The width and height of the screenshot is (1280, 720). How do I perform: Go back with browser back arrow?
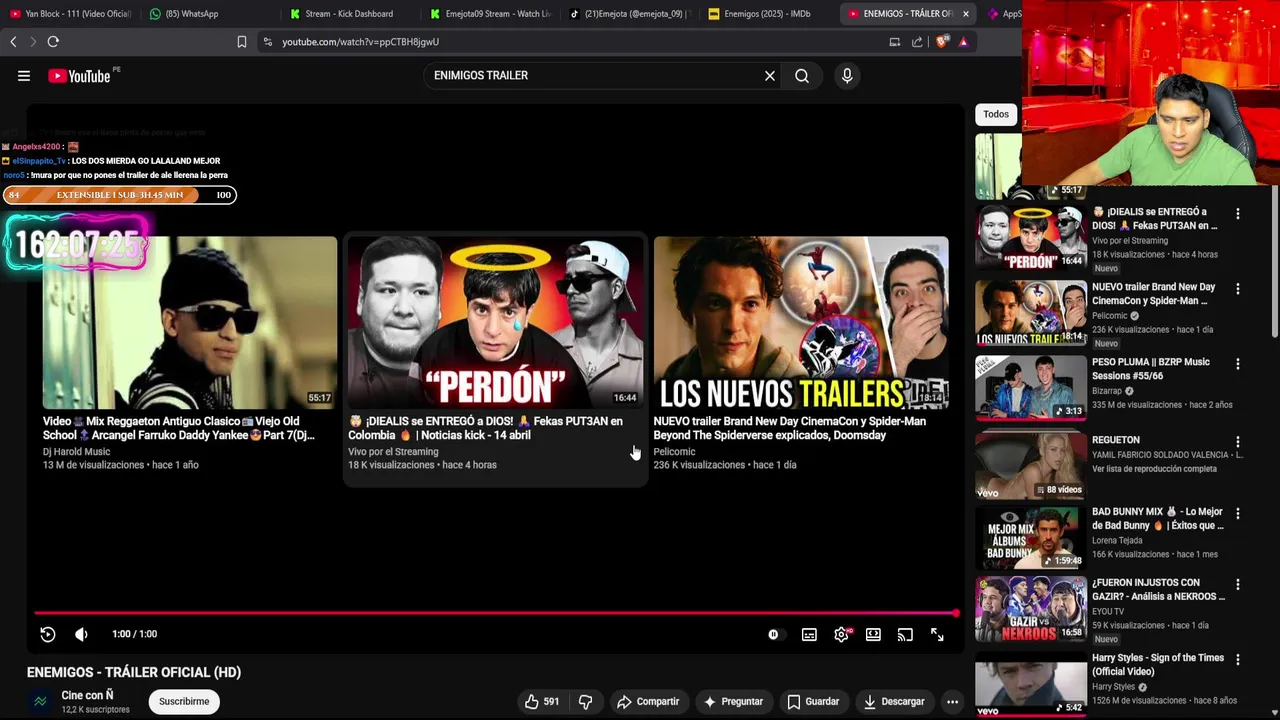[13, 42]
